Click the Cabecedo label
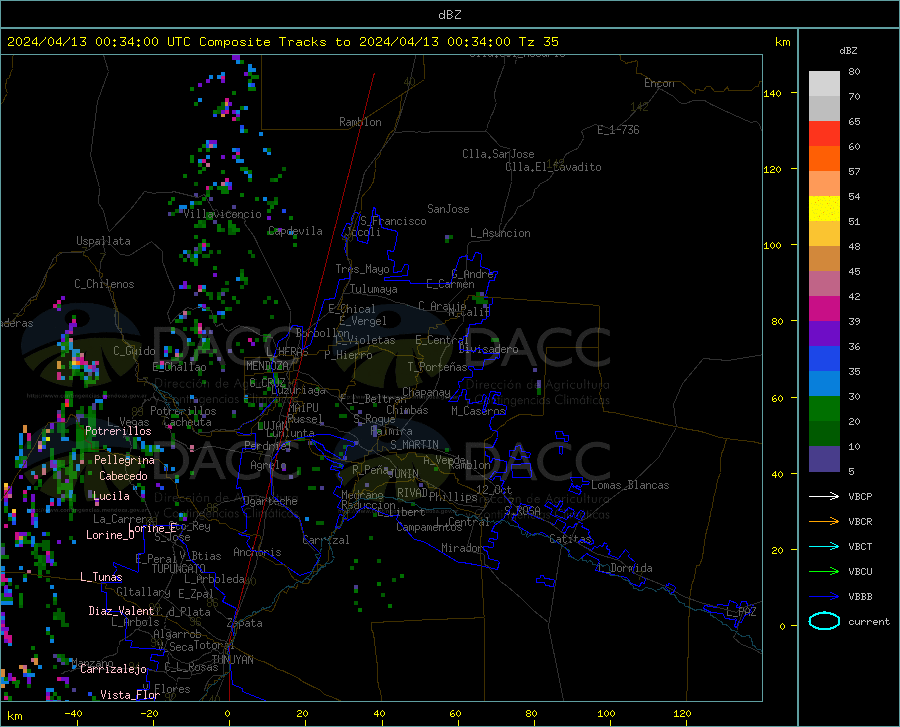 [123, 476]
